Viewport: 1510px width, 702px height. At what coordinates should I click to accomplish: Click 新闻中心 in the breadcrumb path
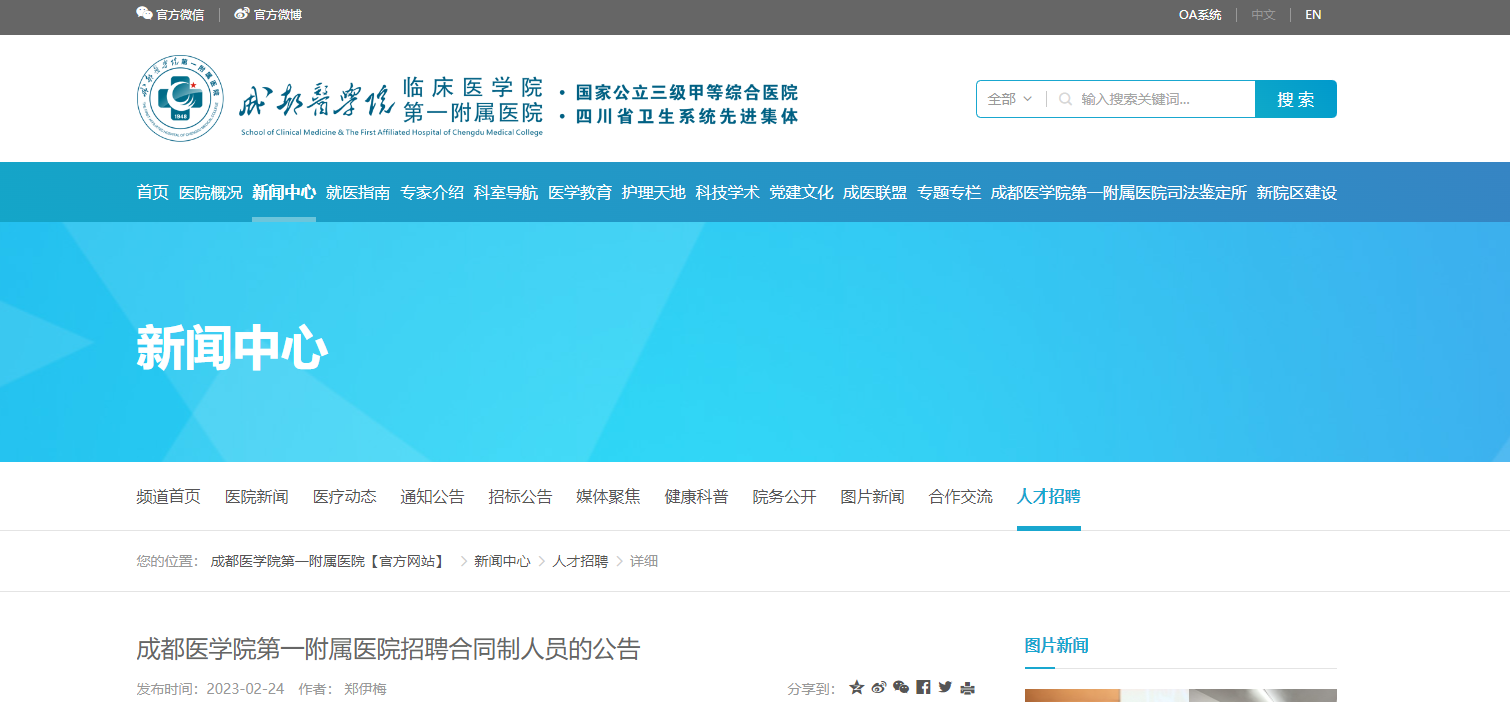pyautogui.click(x=502, y=562)
